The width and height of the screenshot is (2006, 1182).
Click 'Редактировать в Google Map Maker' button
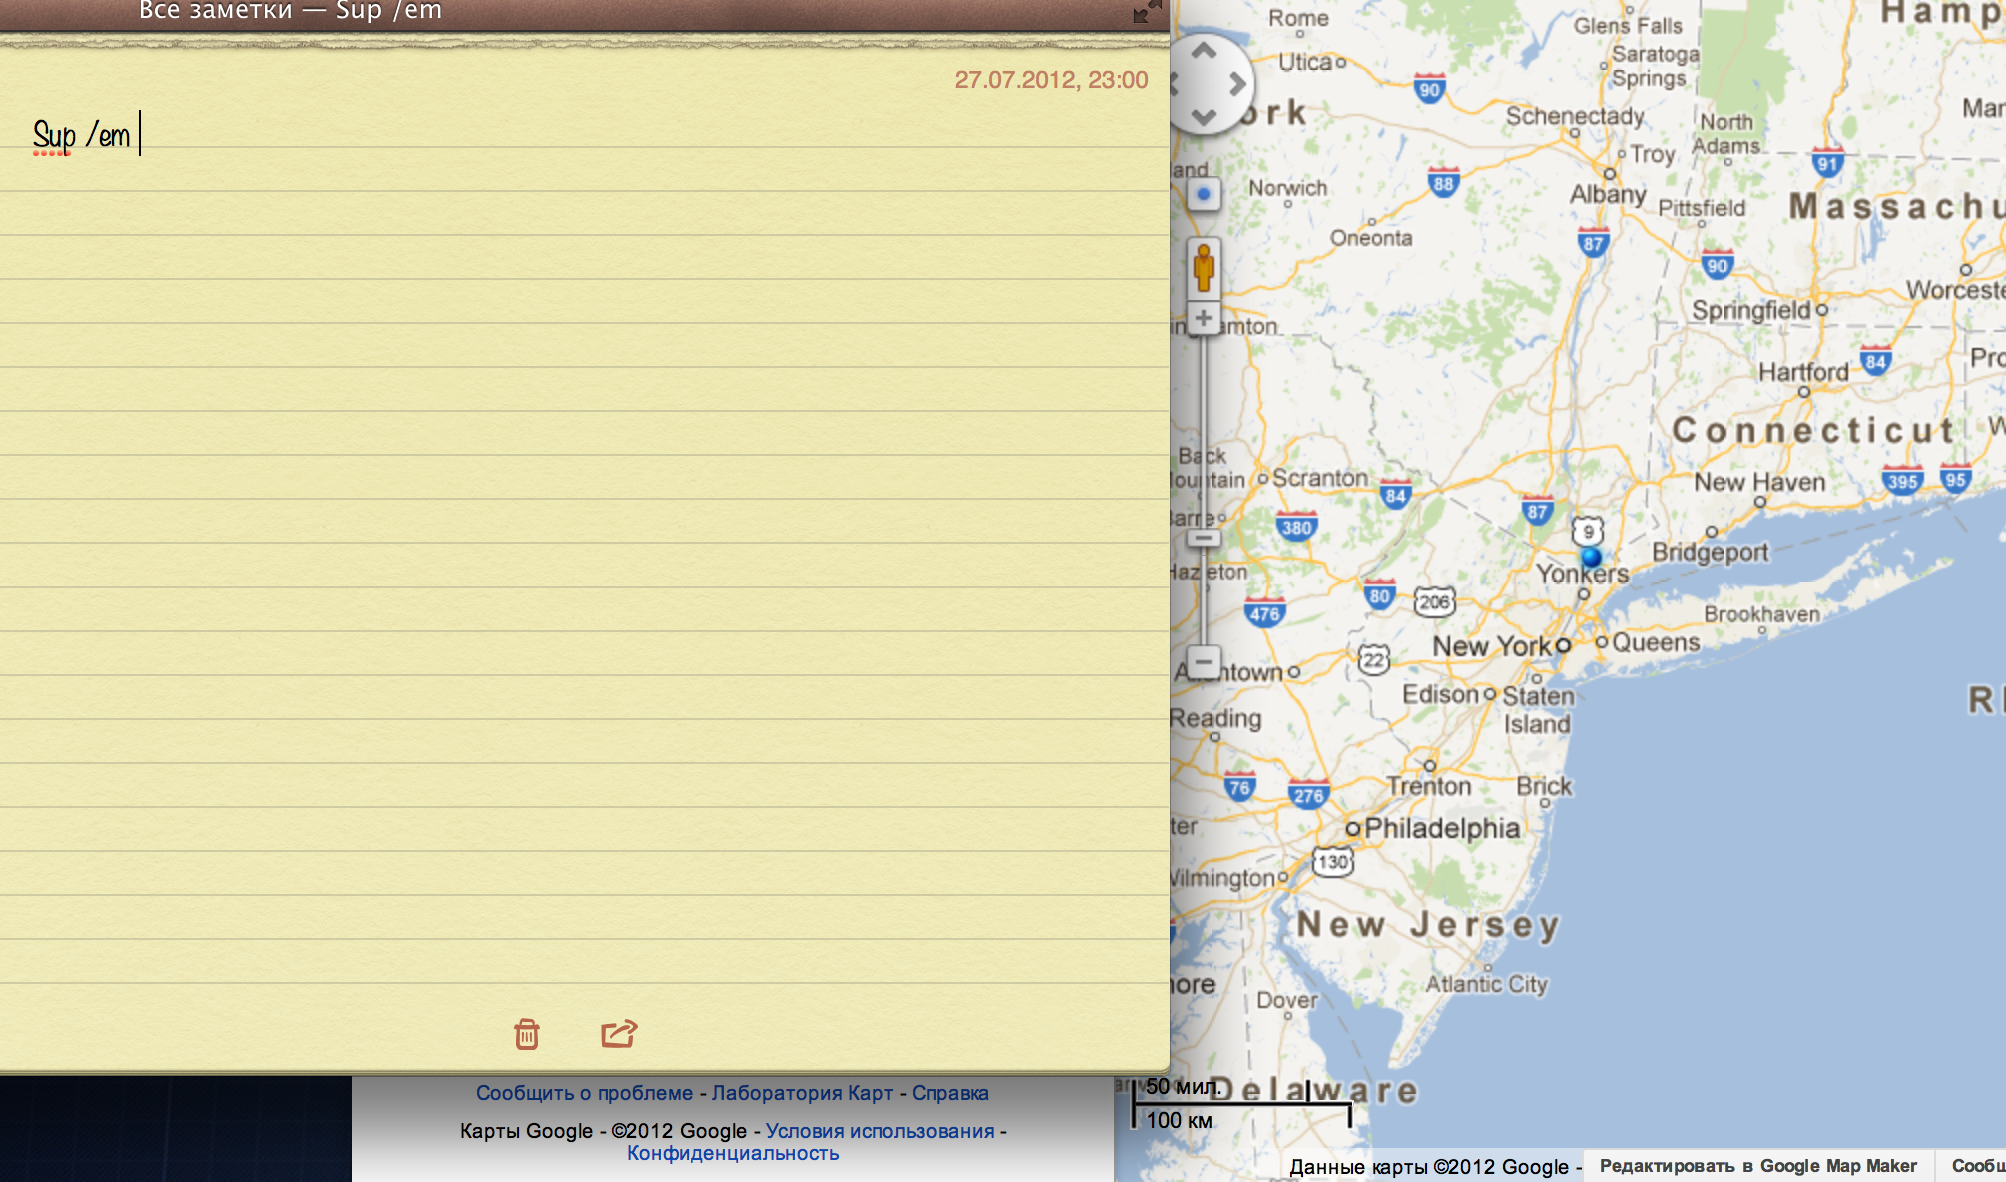click(x=1758, y=1166)
